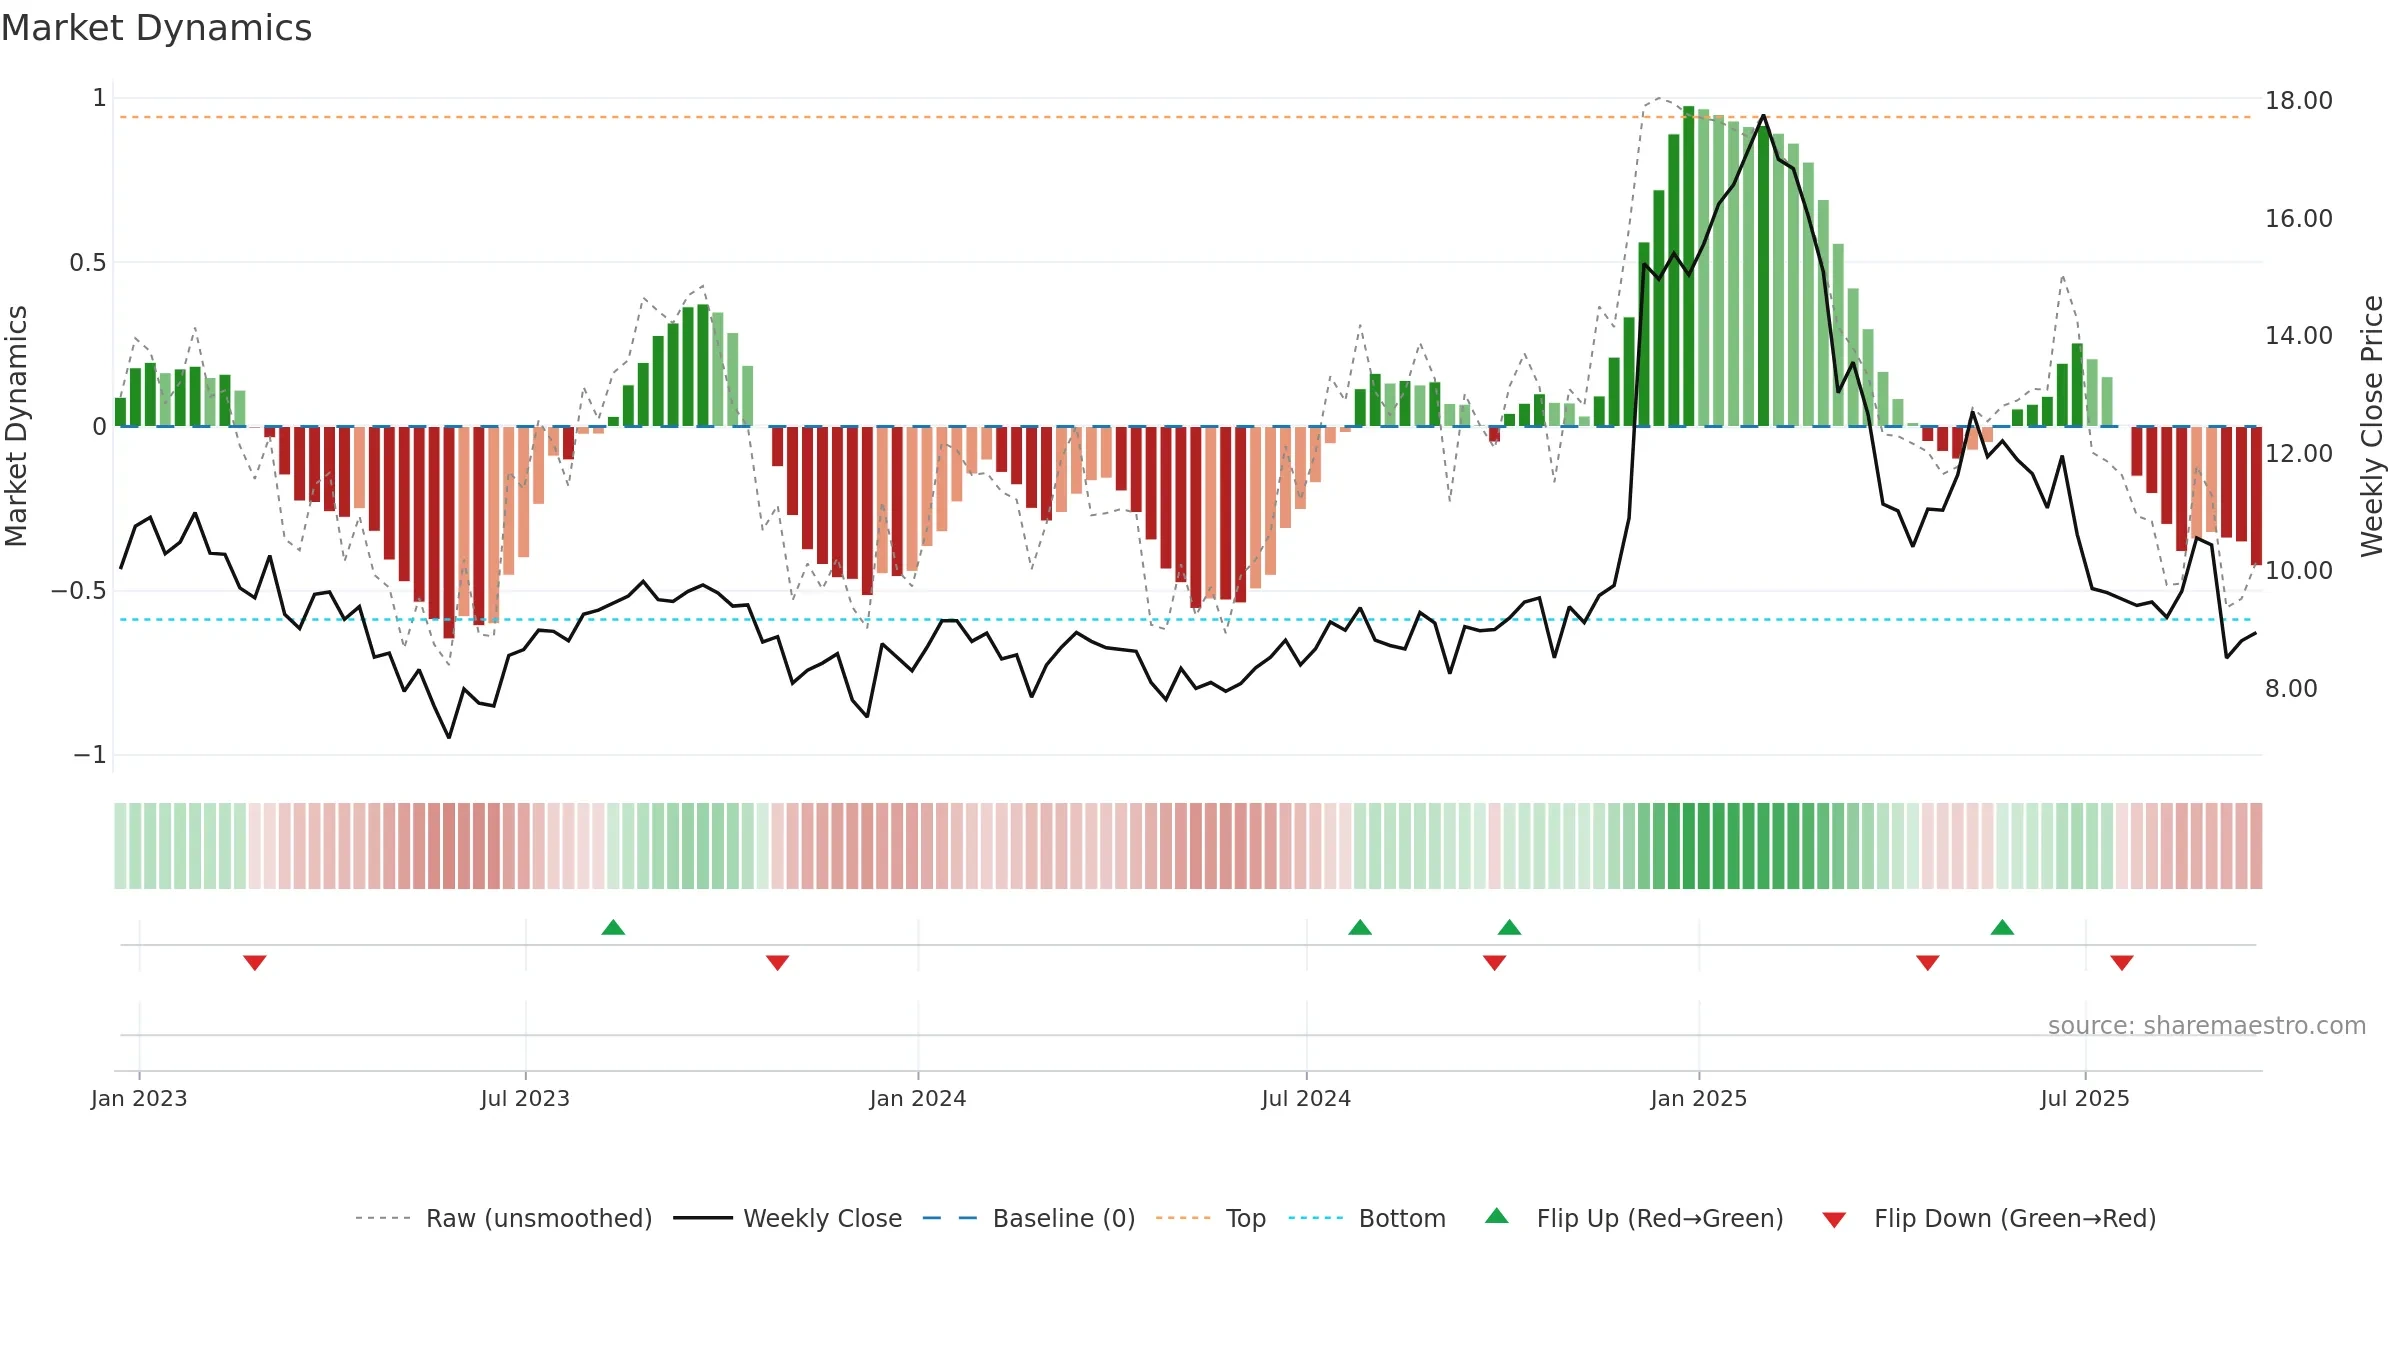Click the weekly close line low in mid-2023
Image resolution: width=2400 pixels, height=1350 pixels.
[449, 737]
